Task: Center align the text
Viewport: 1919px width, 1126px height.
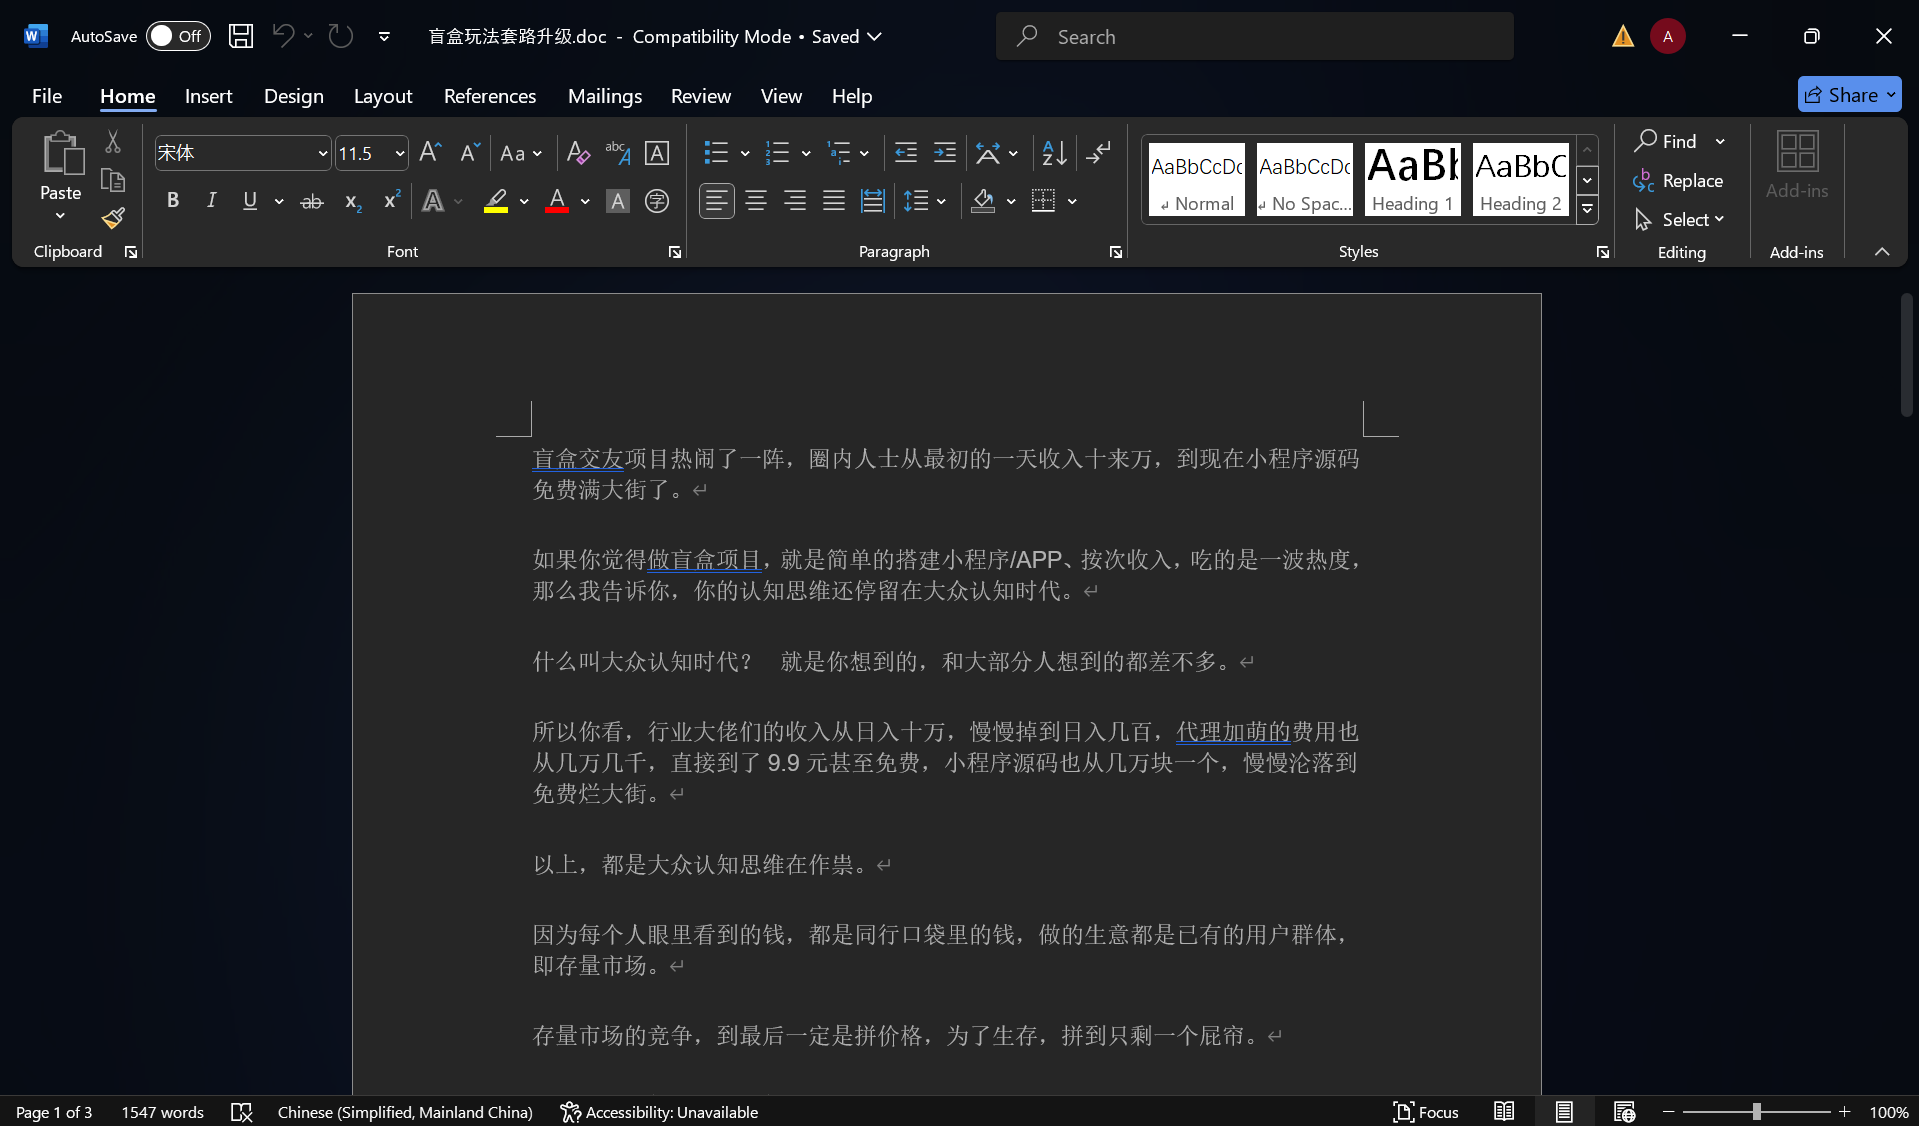Action: pyautogui.click(x=756, y=201)
